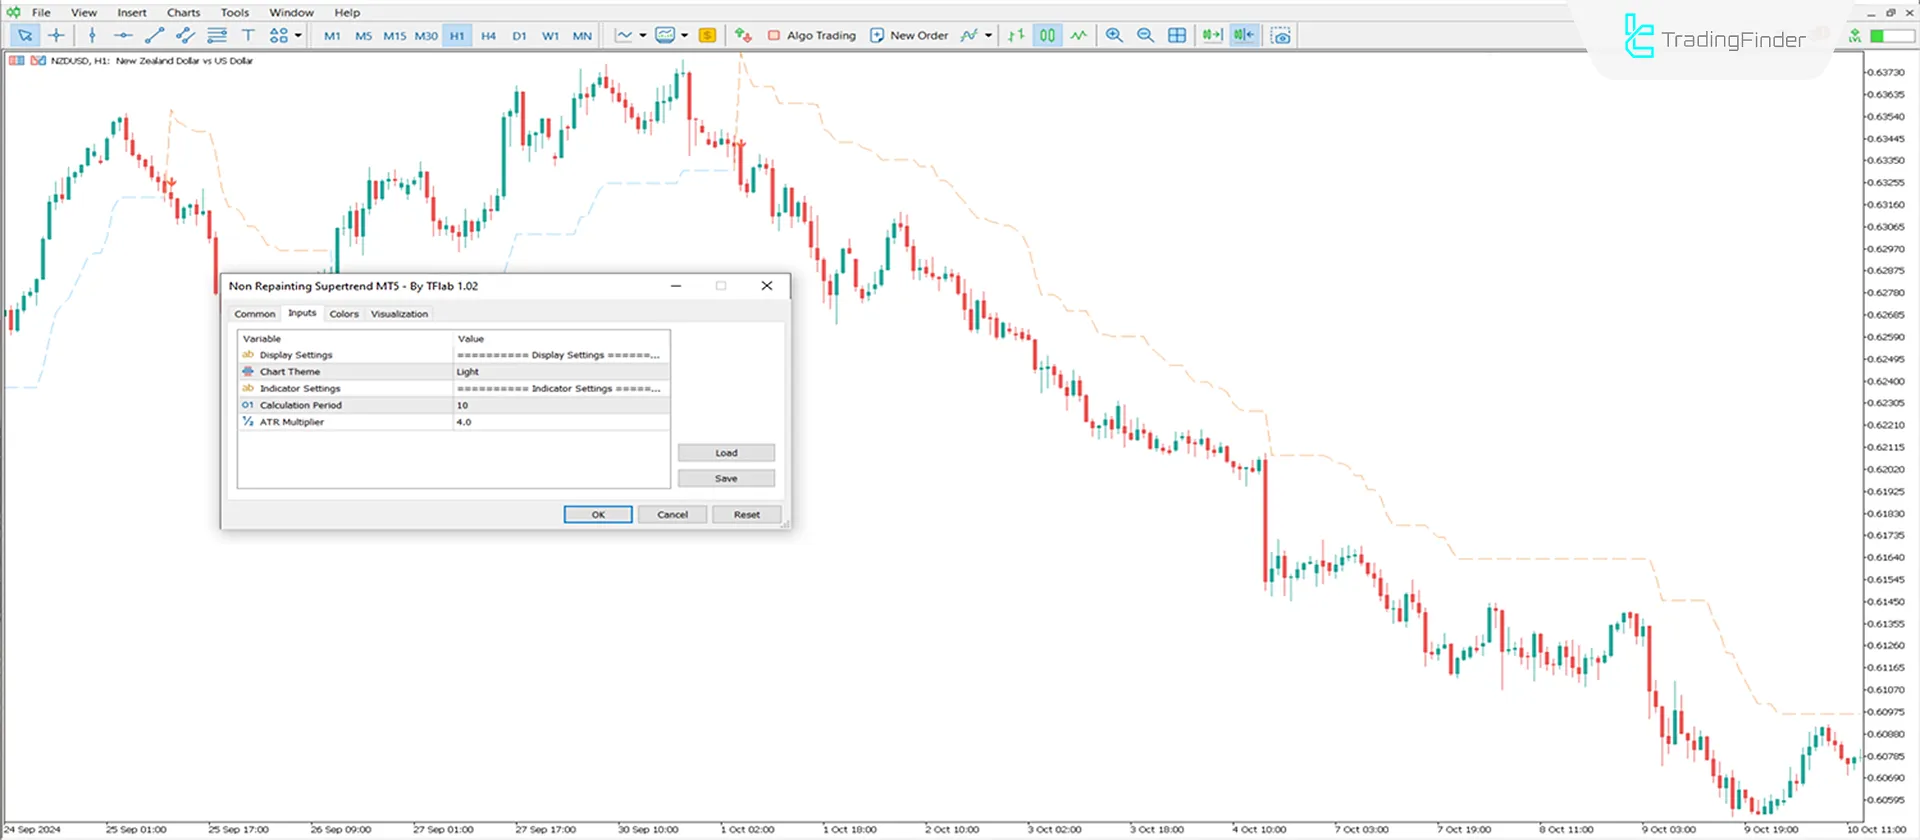Open the Charts menu
1920x840 pixels.
(183, 12)
